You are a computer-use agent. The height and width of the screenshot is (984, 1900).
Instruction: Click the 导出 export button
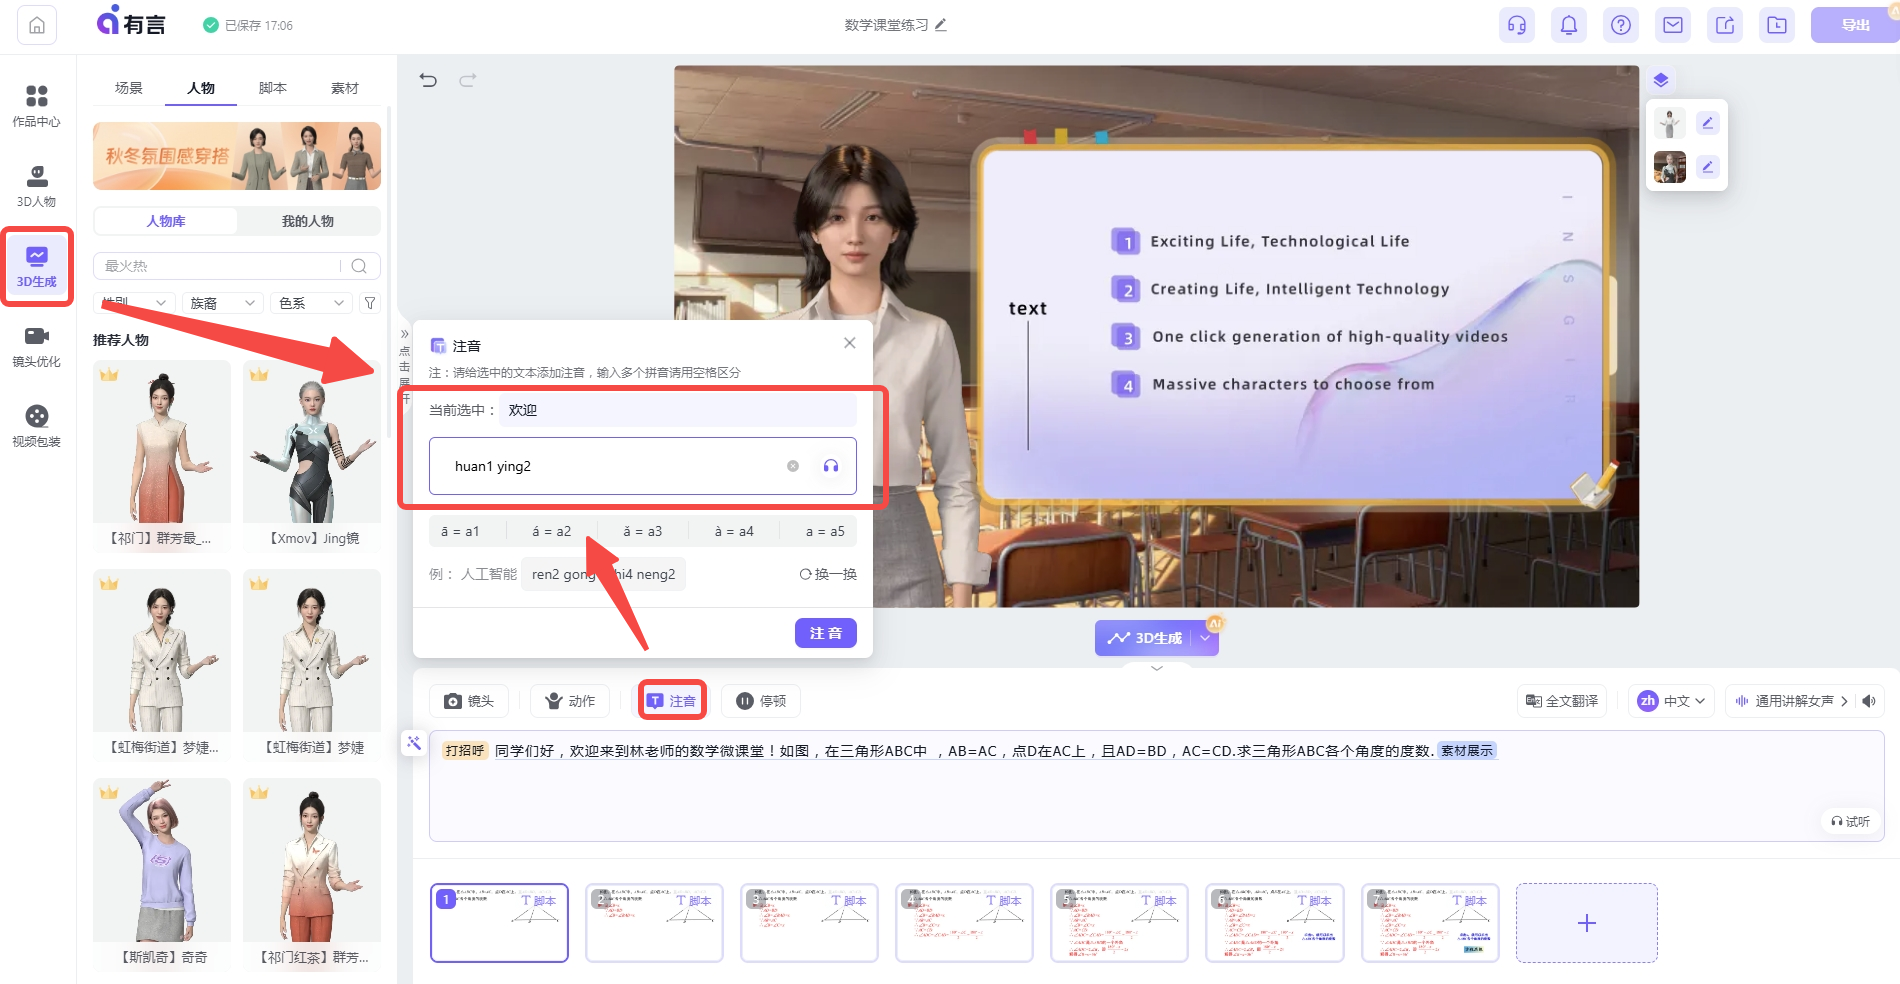coord(1855,25)
